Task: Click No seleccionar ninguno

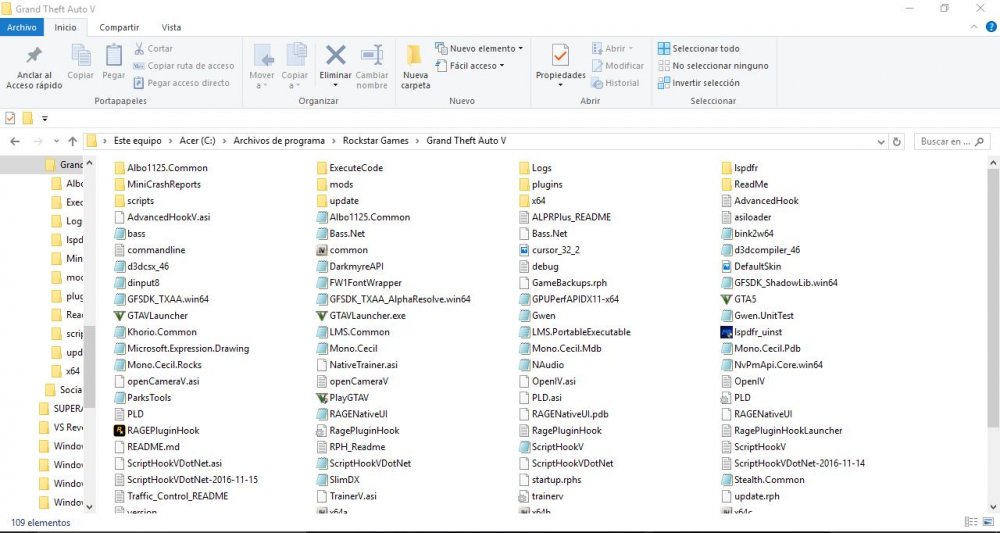Action: tap(713, 66)
